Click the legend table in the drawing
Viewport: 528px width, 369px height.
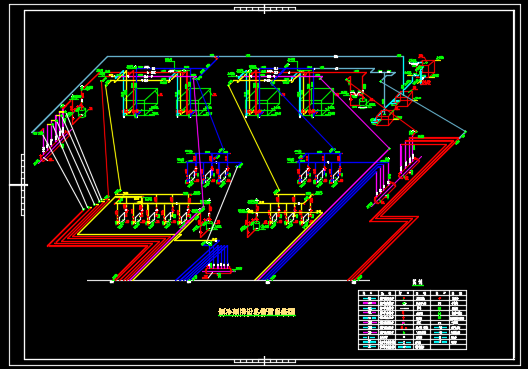tap(412, 320)
